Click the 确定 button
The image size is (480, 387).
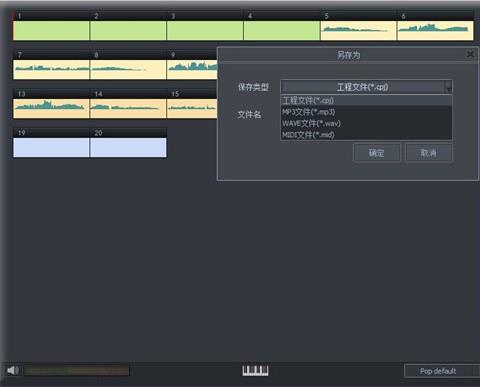pos(377,153)
